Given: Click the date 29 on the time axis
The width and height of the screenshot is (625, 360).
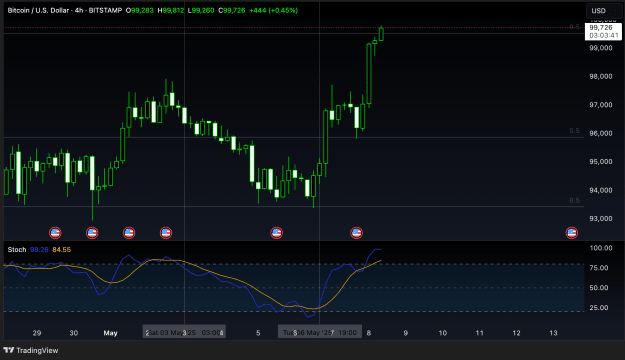Looking at the screenshot, I should [x=37, y=333].
